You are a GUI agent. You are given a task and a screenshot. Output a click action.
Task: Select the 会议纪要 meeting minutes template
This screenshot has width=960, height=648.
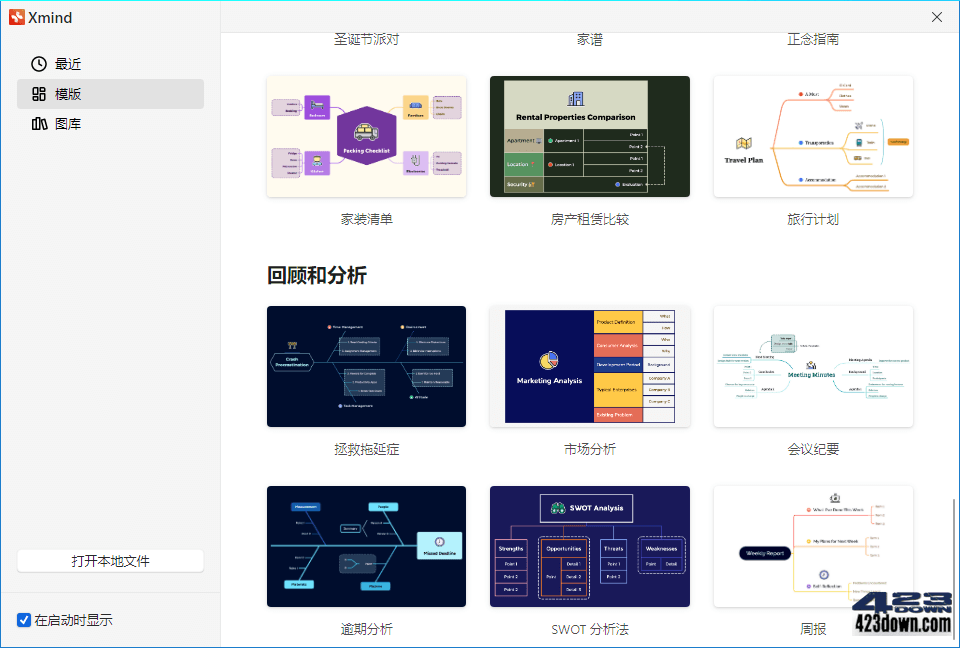point(813,366)
